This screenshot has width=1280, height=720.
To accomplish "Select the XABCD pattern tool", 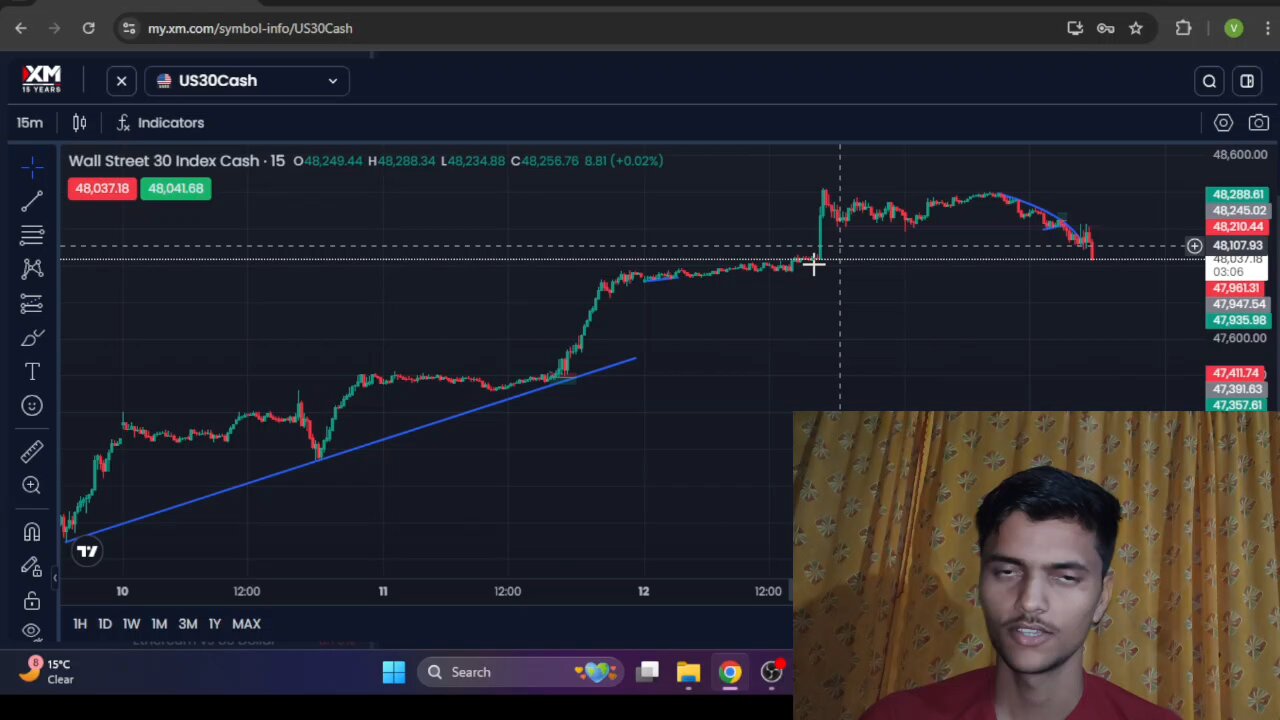I will pos(32,268).
